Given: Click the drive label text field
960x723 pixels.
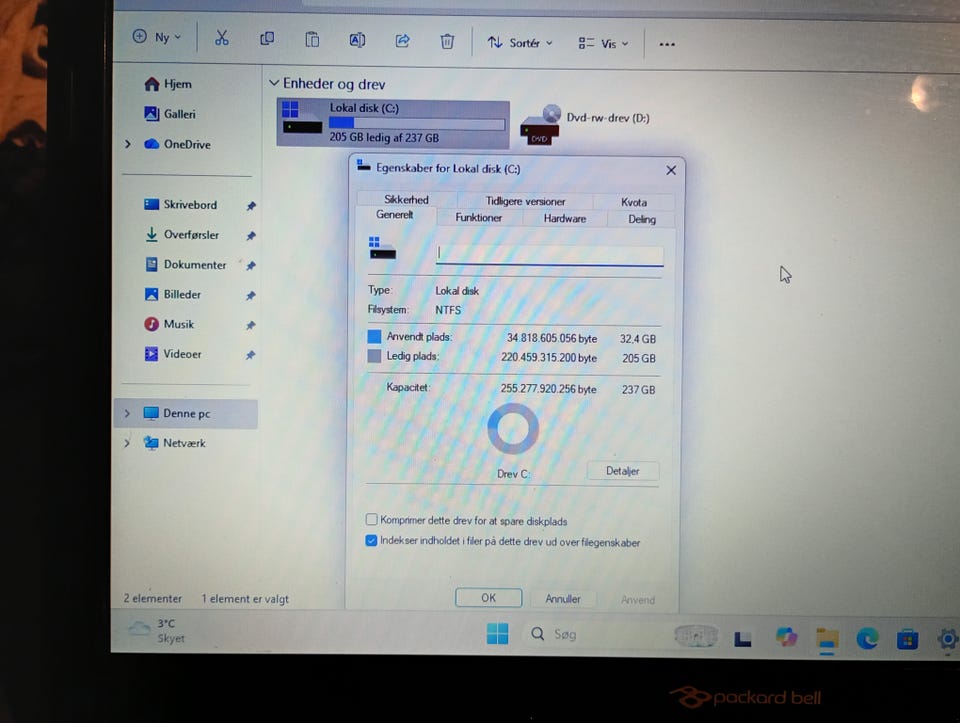Looking at the screenshot, I should tap(549, 255).
